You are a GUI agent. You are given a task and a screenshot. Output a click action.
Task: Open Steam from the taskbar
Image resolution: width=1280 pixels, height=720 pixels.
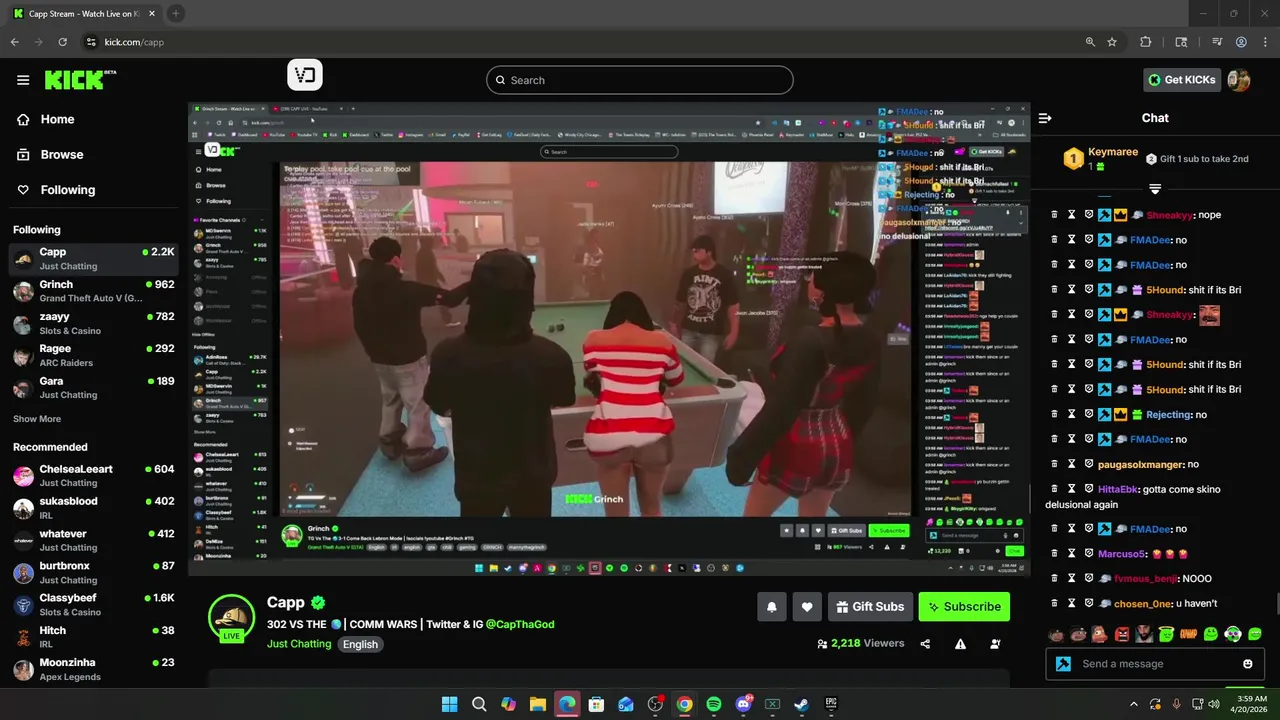[x=801, y=704]
